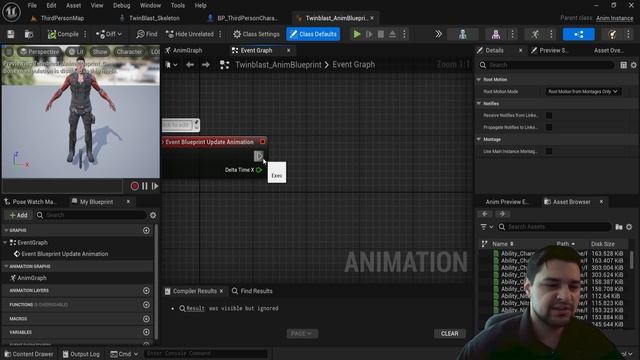Open Root Motion Mode combo box

point(583,91)
